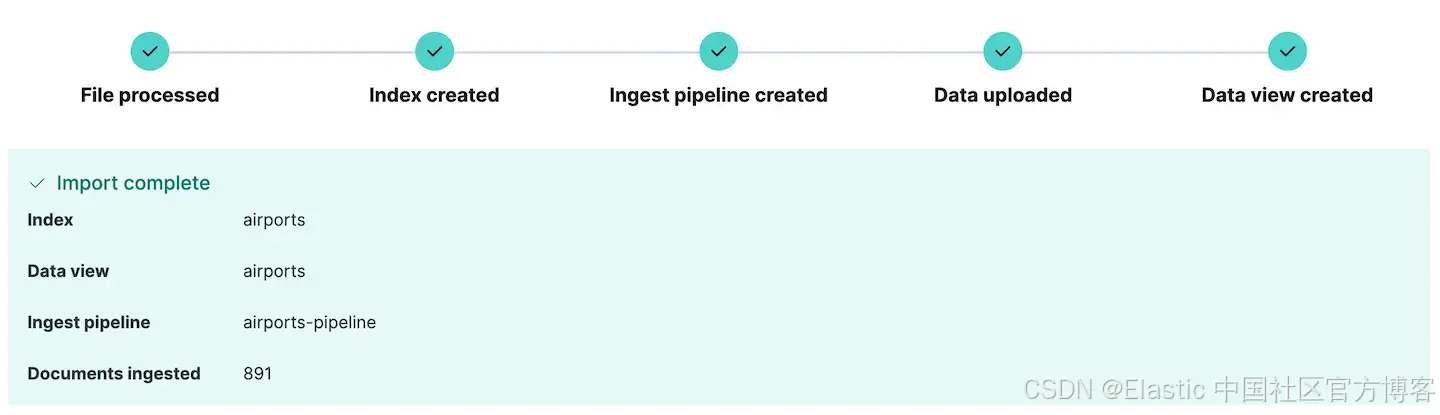Click the Data uploaded checkmark circle
Viewport: 1440px width, 415px height.
1003,51
